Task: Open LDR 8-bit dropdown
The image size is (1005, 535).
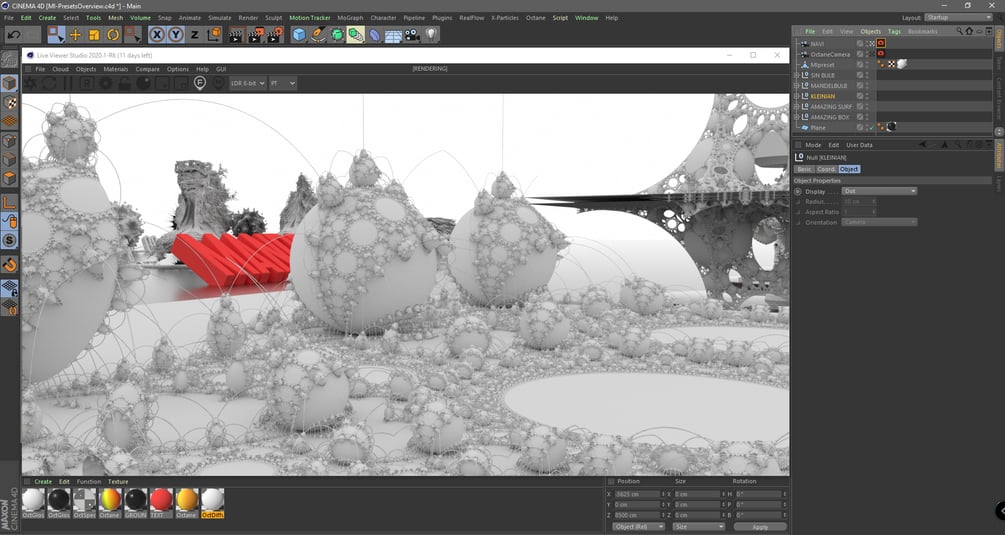Action: (x=247, y=83)
